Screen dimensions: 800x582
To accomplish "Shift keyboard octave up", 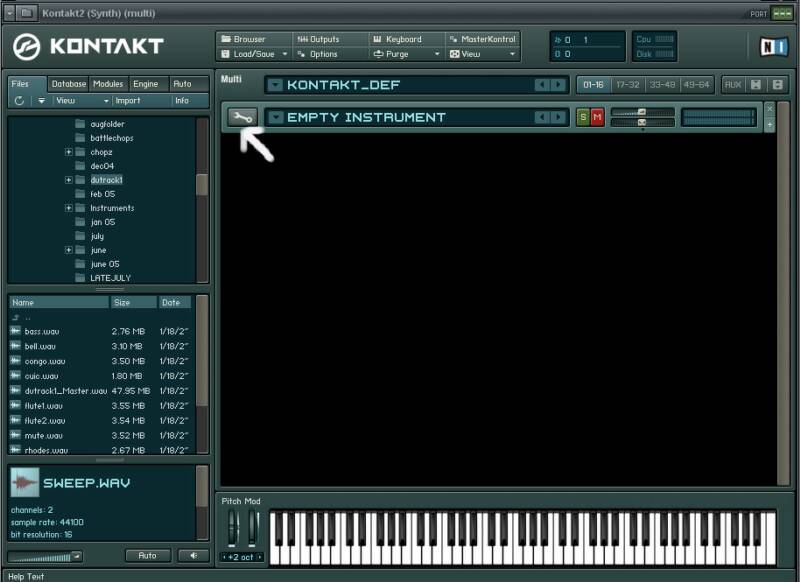I will coord(260,557).
